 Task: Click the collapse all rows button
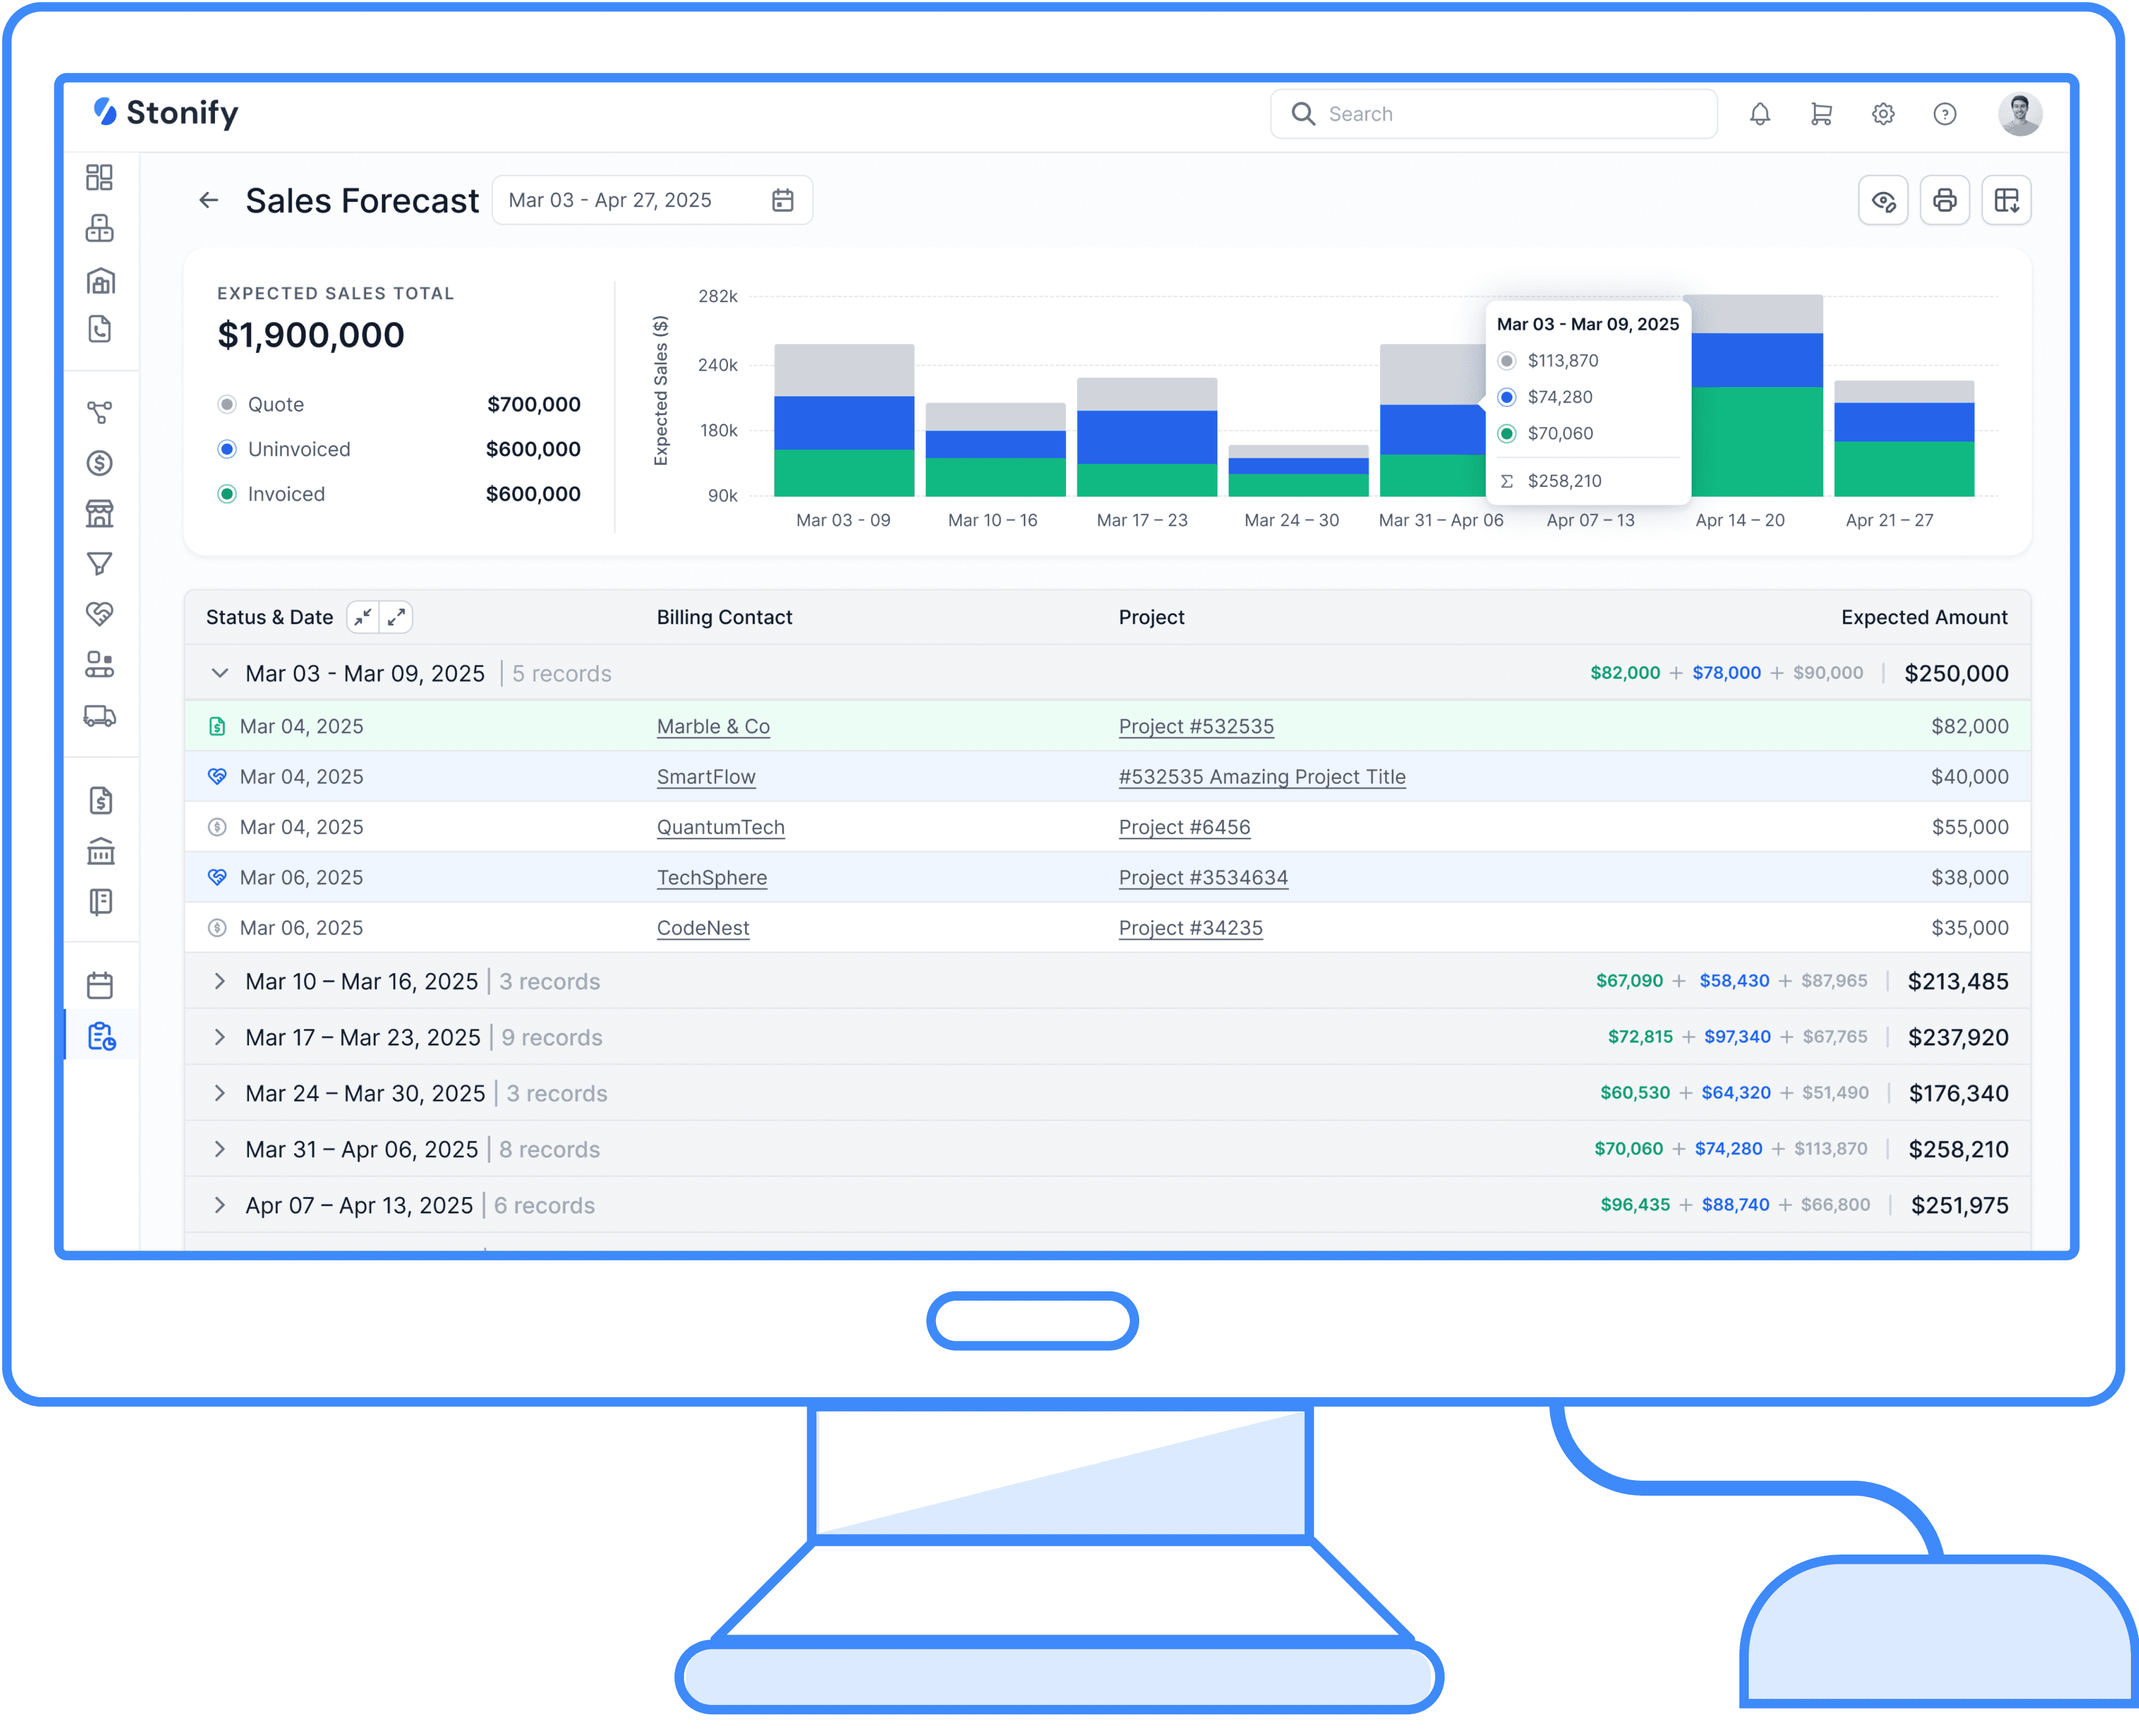(x=363, y=617)
